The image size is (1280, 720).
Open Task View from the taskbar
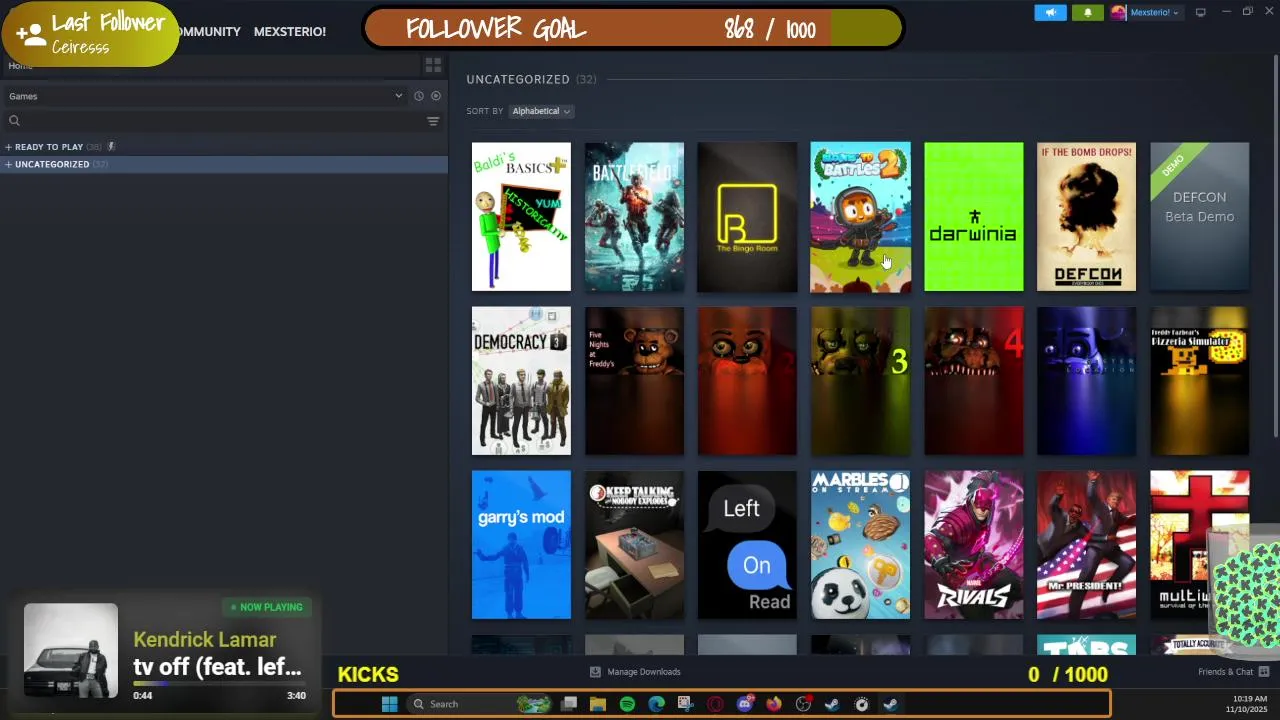tap(569, 704)
